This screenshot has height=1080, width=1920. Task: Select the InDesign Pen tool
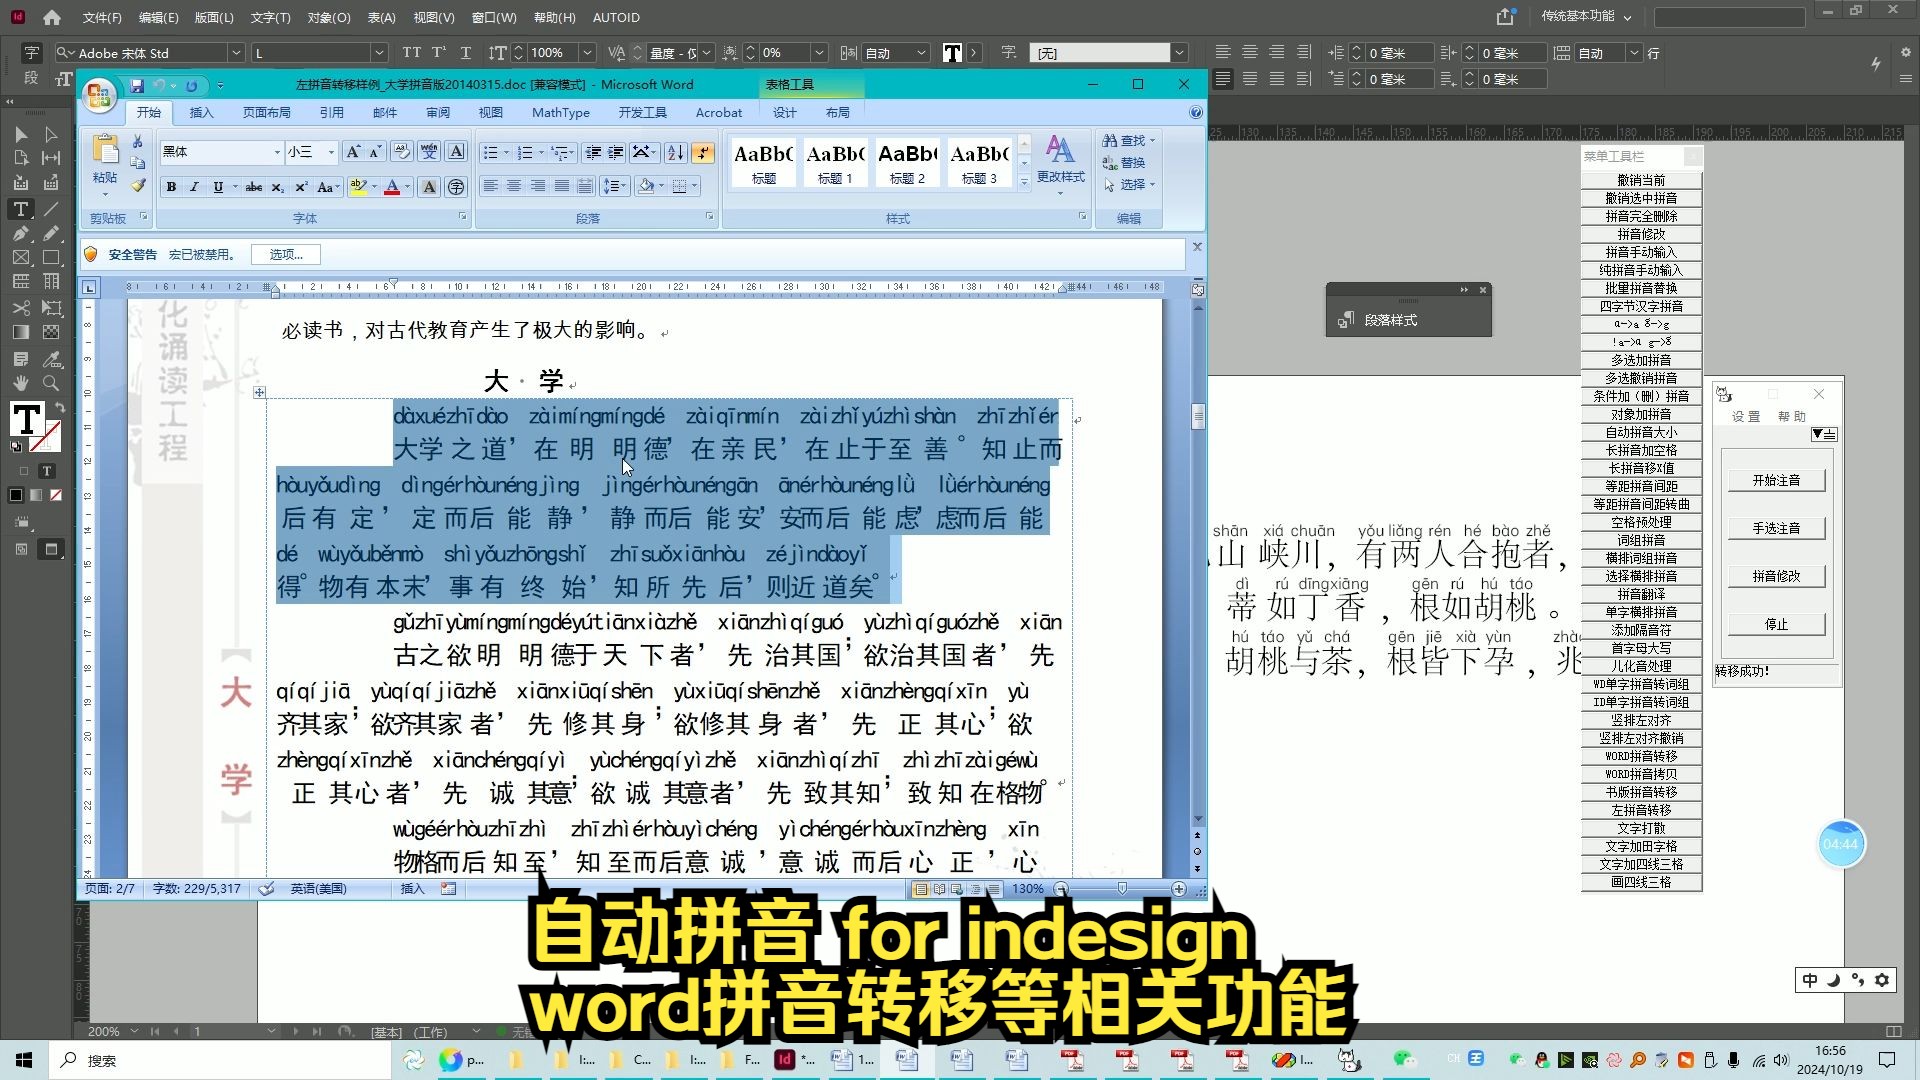coord(20,233)
